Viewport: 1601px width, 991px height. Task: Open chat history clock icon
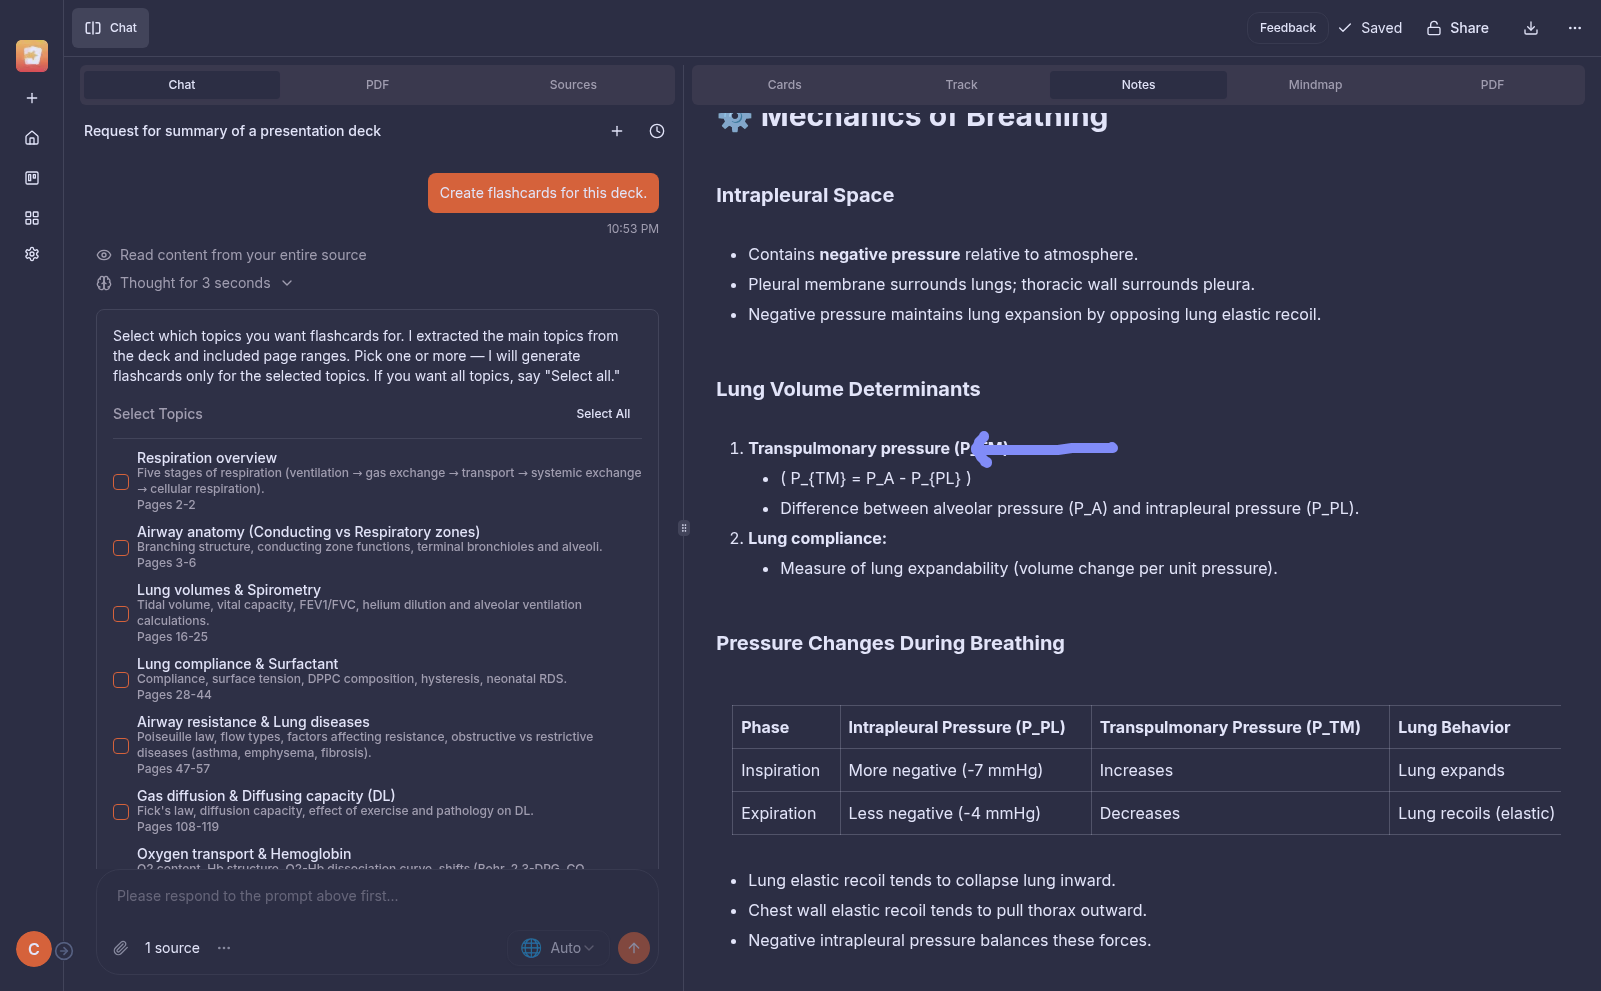[657, 131]
